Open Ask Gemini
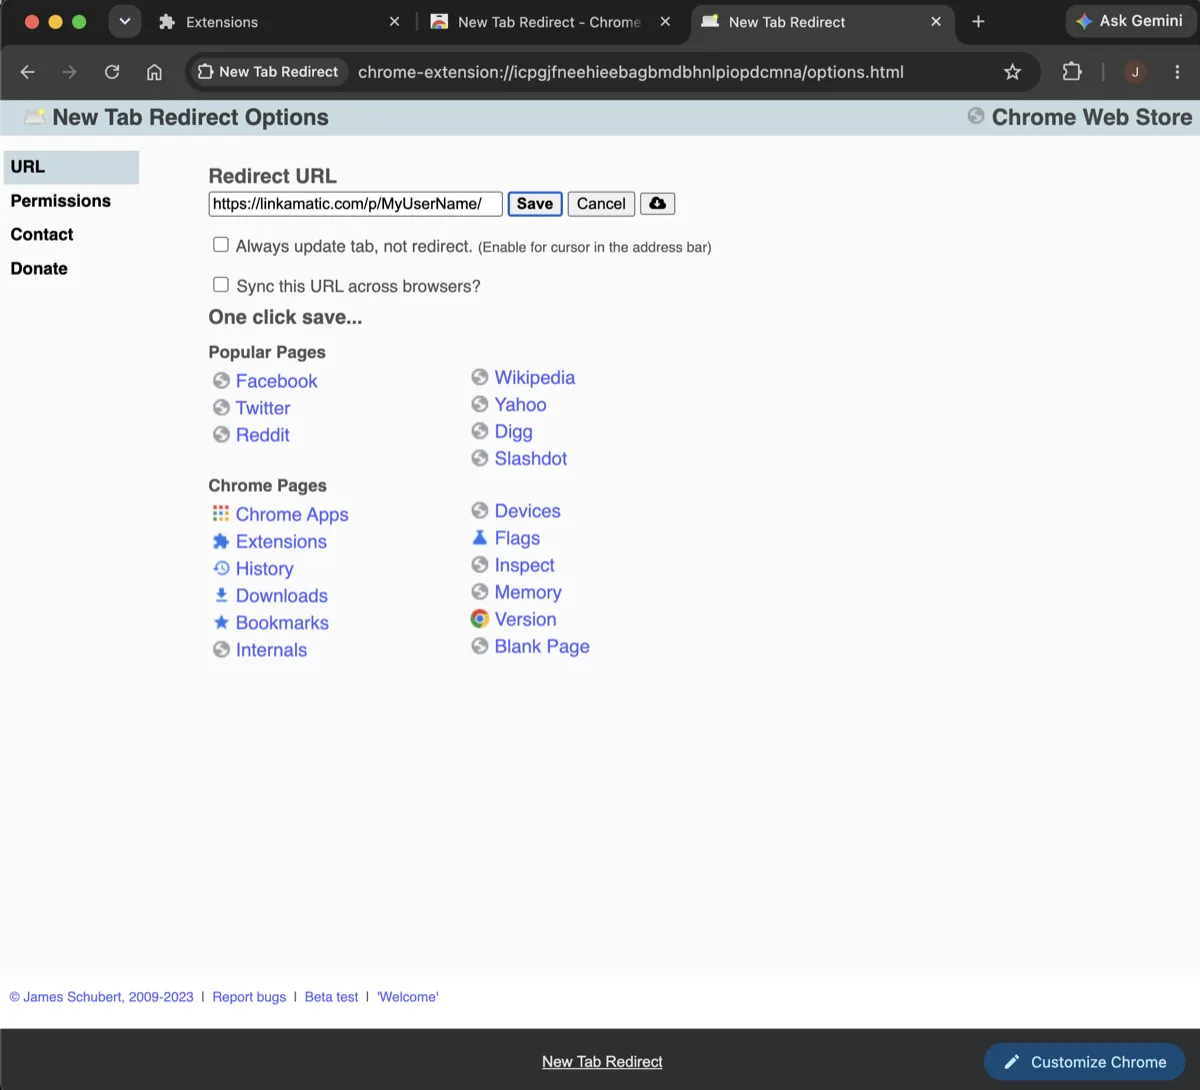 click(x=1130, y=21)
